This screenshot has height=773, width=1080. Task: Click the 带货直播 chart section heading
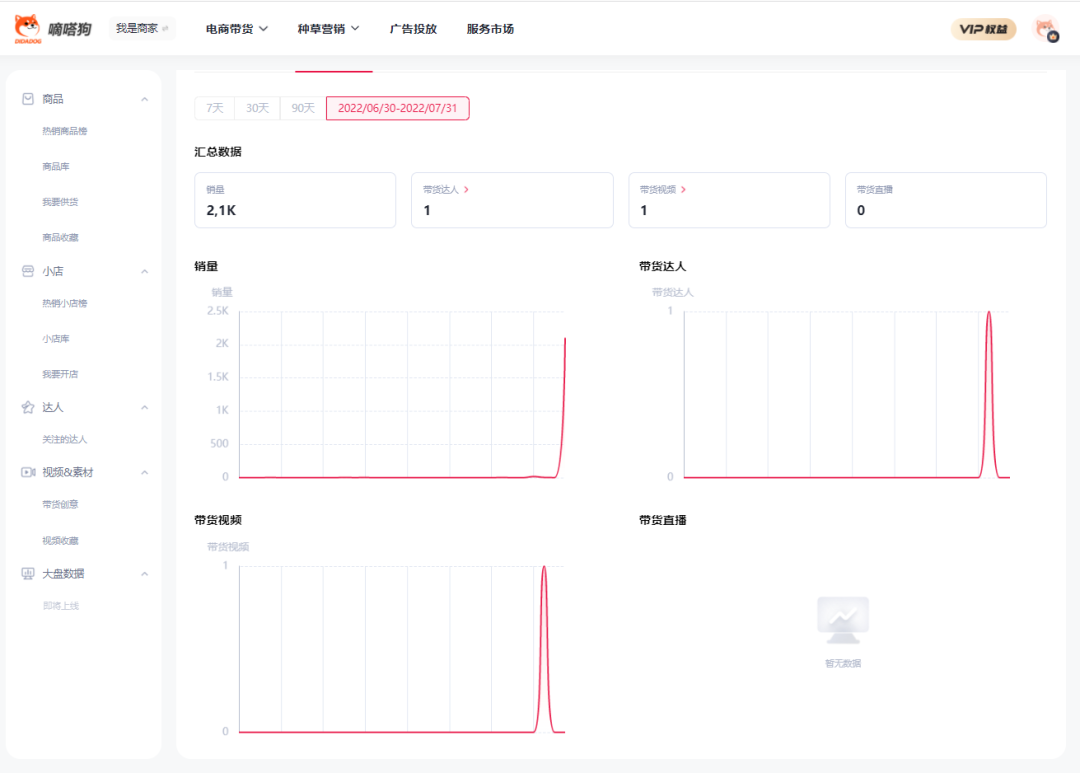coord(663,520)
